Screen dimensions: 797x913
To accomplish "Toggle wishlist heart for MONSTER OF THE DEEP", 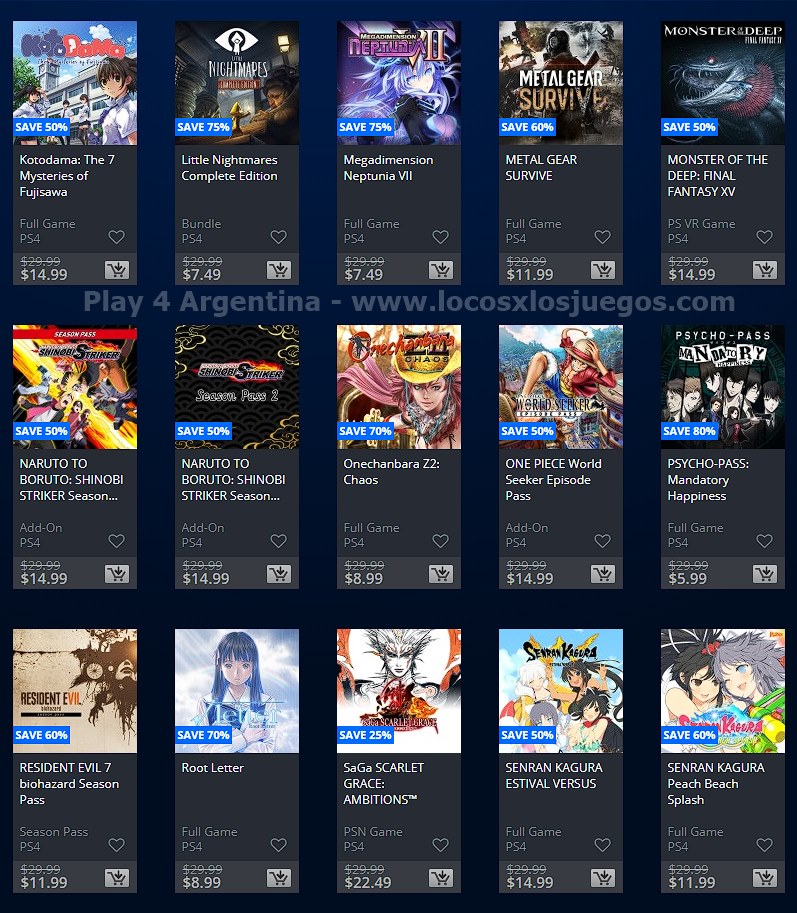I will [764, 237].
